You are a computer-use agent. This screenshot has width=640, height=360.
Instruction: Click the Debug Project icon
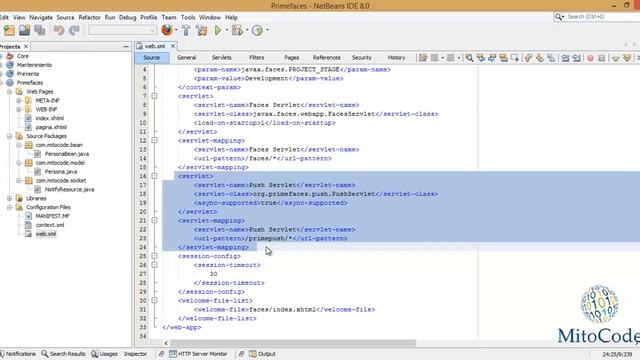tap(237, 30)
